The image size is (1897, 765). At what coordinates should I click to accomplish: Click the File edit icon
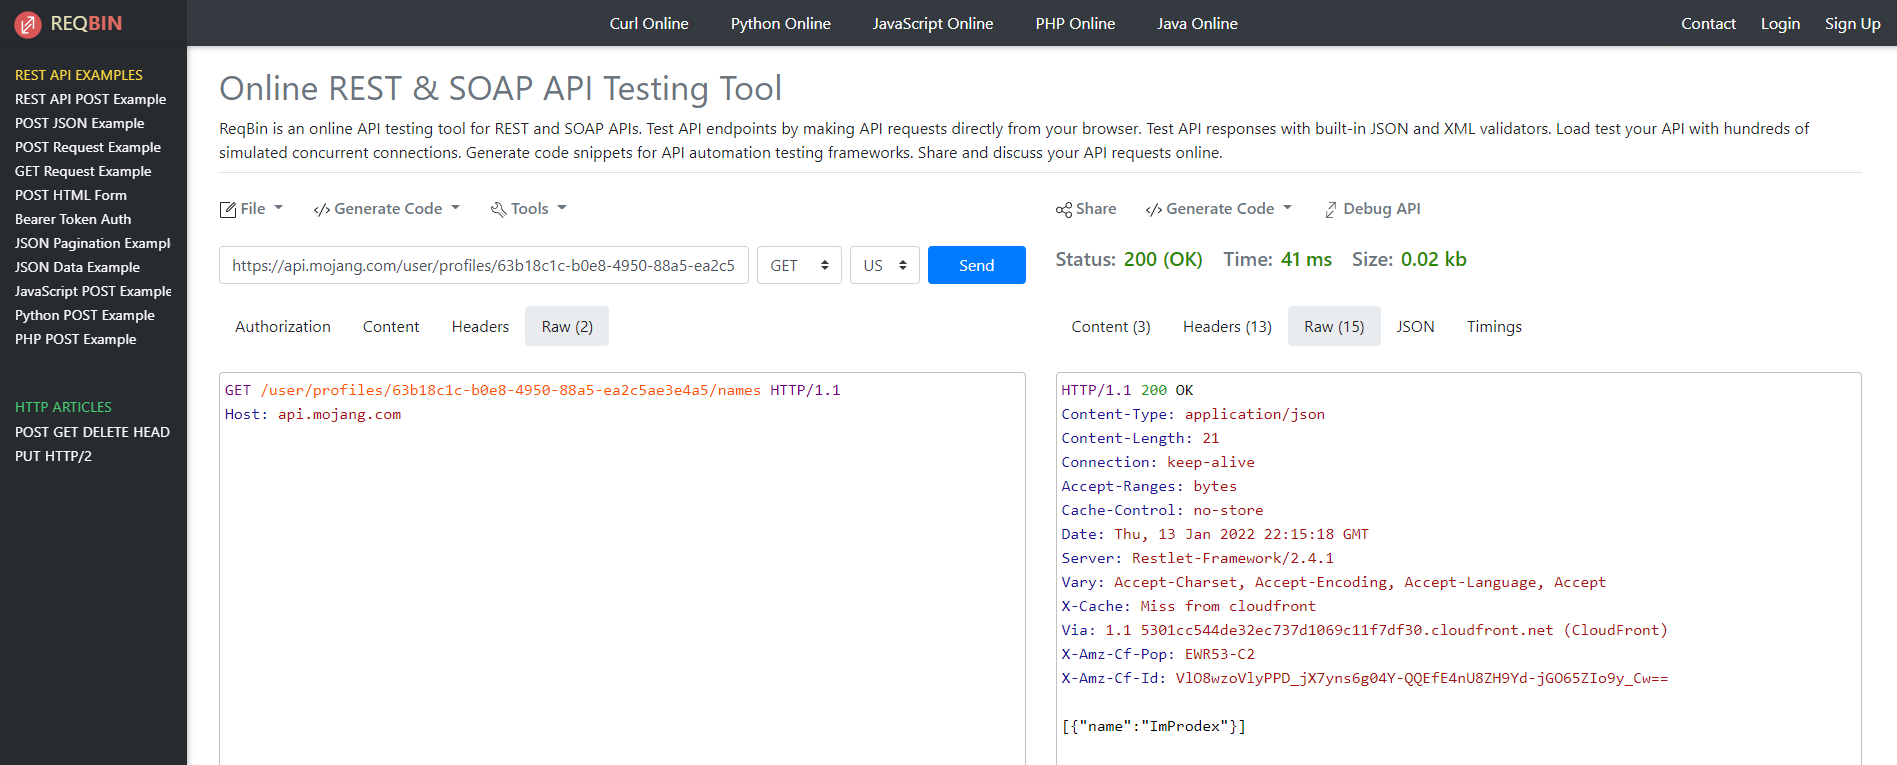pos(228,209)
